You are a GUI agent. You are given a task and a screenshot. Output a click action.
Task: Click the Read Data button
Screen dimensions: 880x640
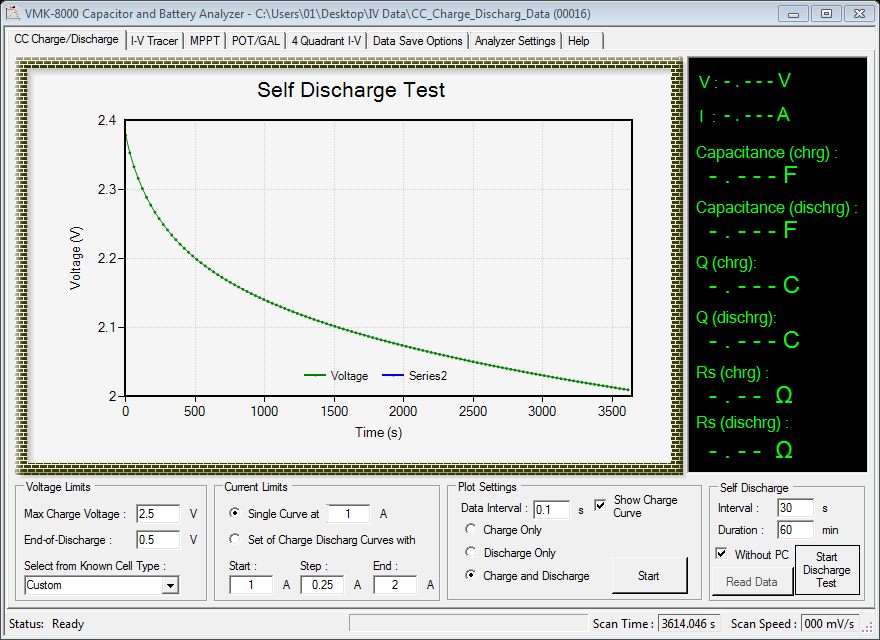tap(751, 582)
